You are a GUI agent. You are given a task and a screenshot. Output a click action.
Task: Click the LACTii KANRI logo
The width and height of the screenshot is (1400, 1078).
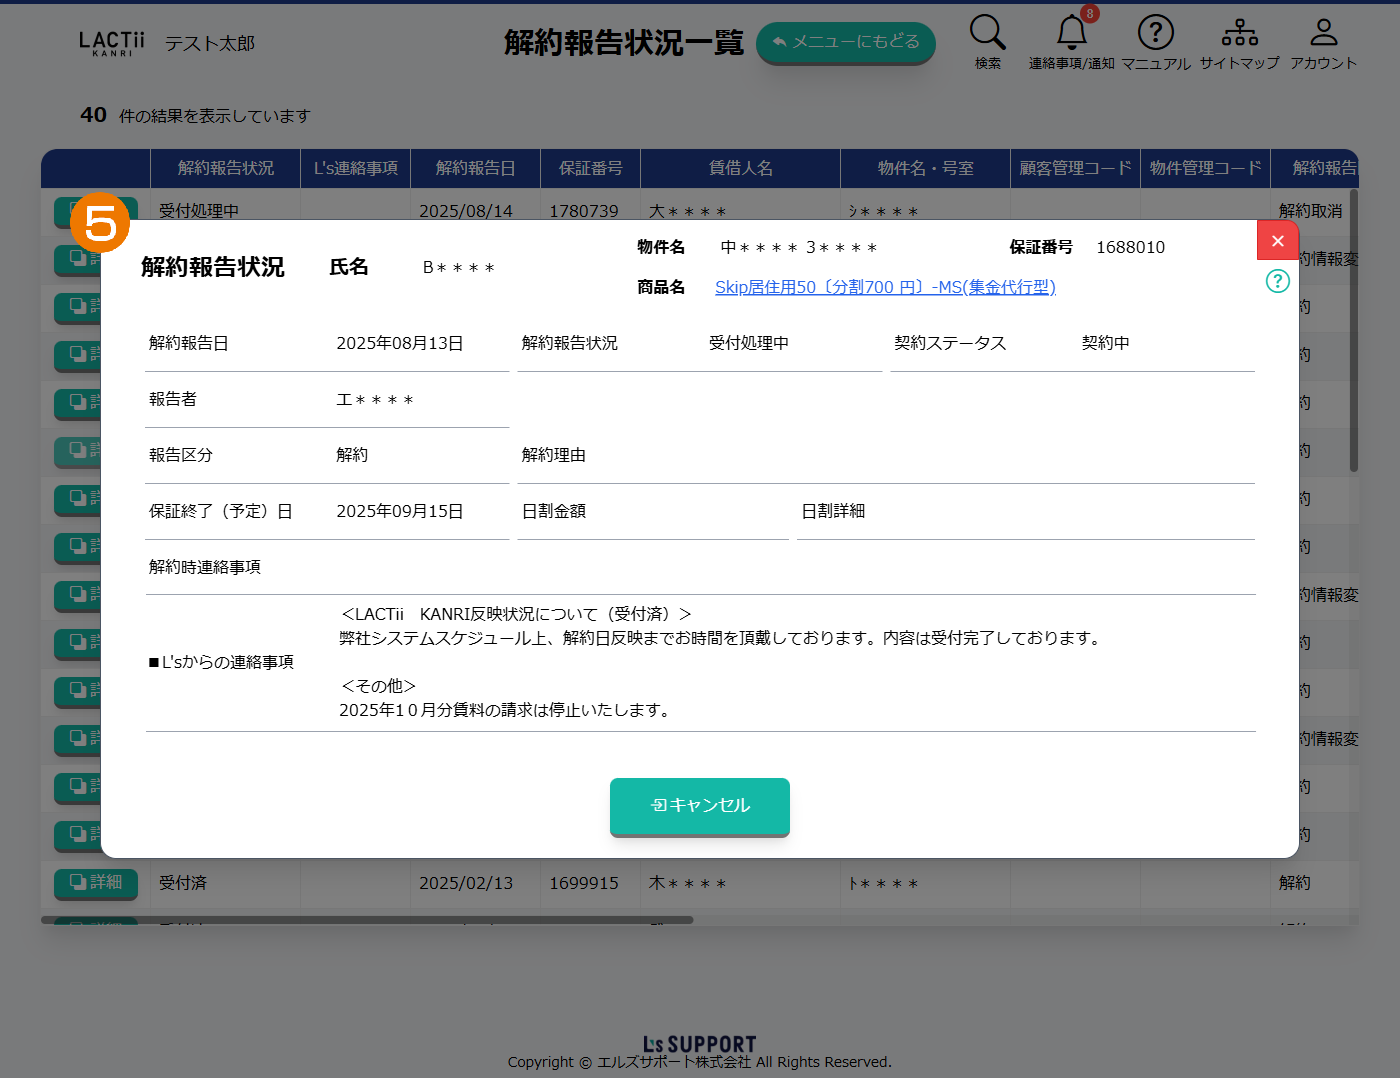coord(112,43)
